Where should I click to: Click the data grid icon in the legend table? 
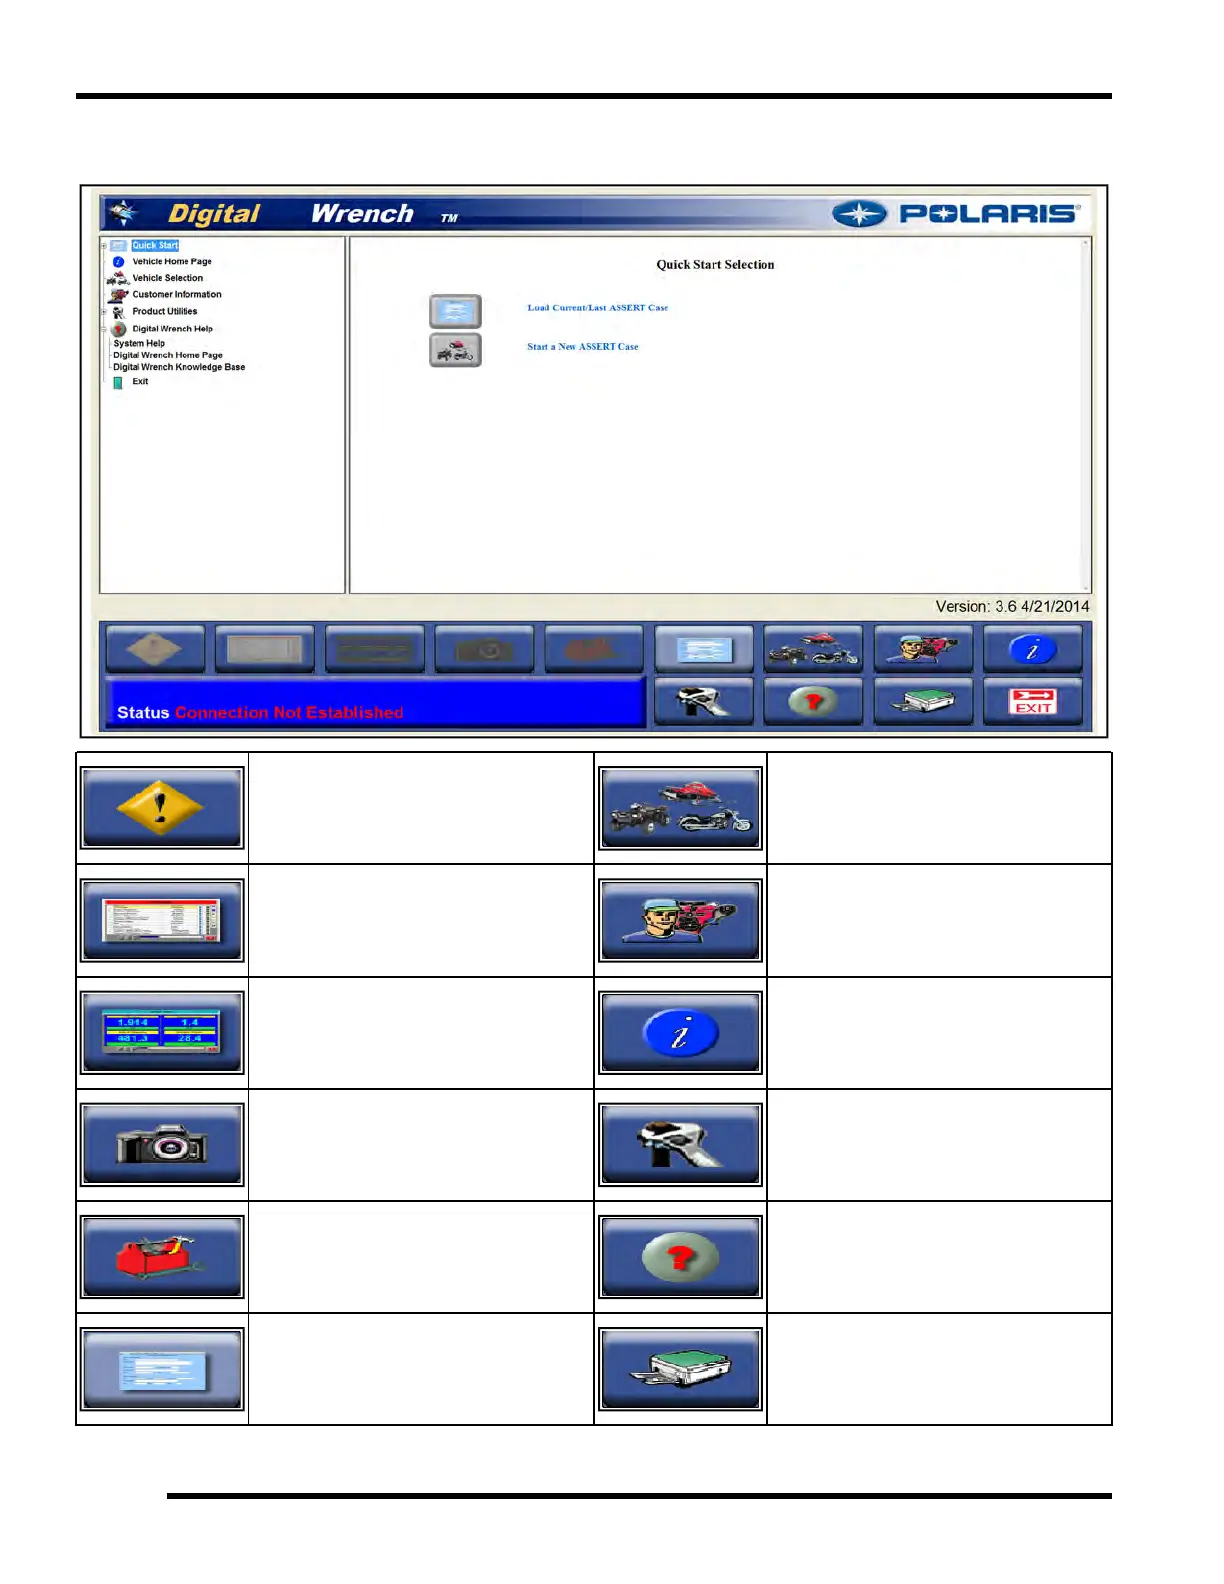click(x=162, y=920)
